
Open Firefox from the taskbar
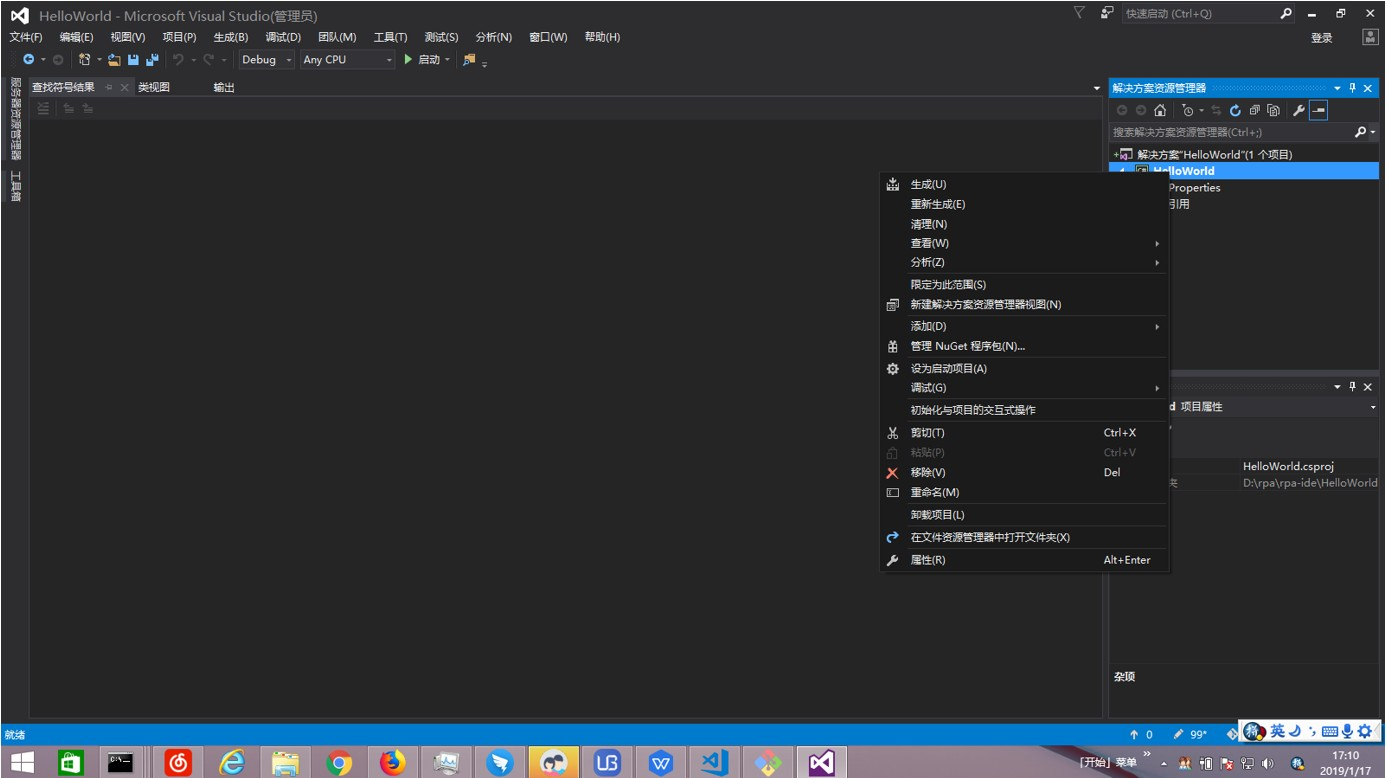point(393,763)
